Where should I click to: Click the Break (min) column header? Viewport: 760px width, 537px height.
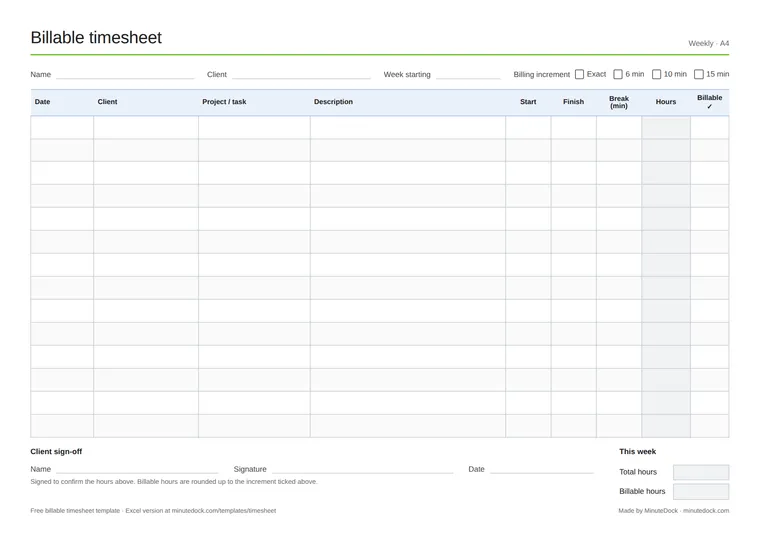tap(619, 102)
